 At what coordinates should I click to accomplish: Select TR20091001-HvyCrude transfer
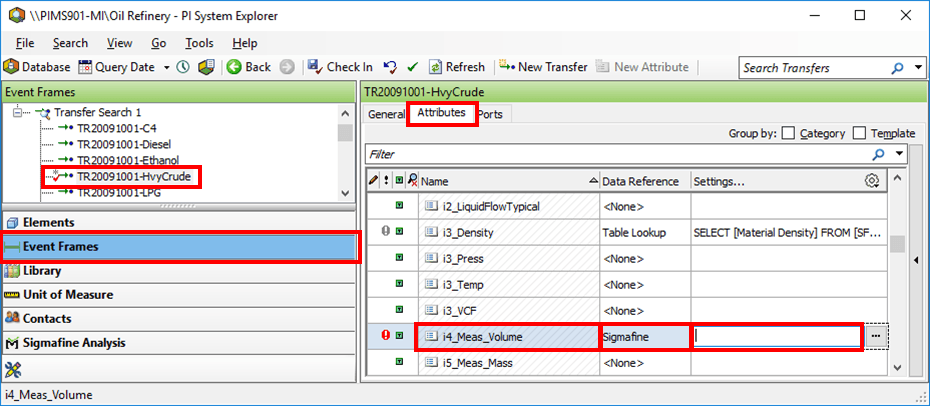[133, 177]
